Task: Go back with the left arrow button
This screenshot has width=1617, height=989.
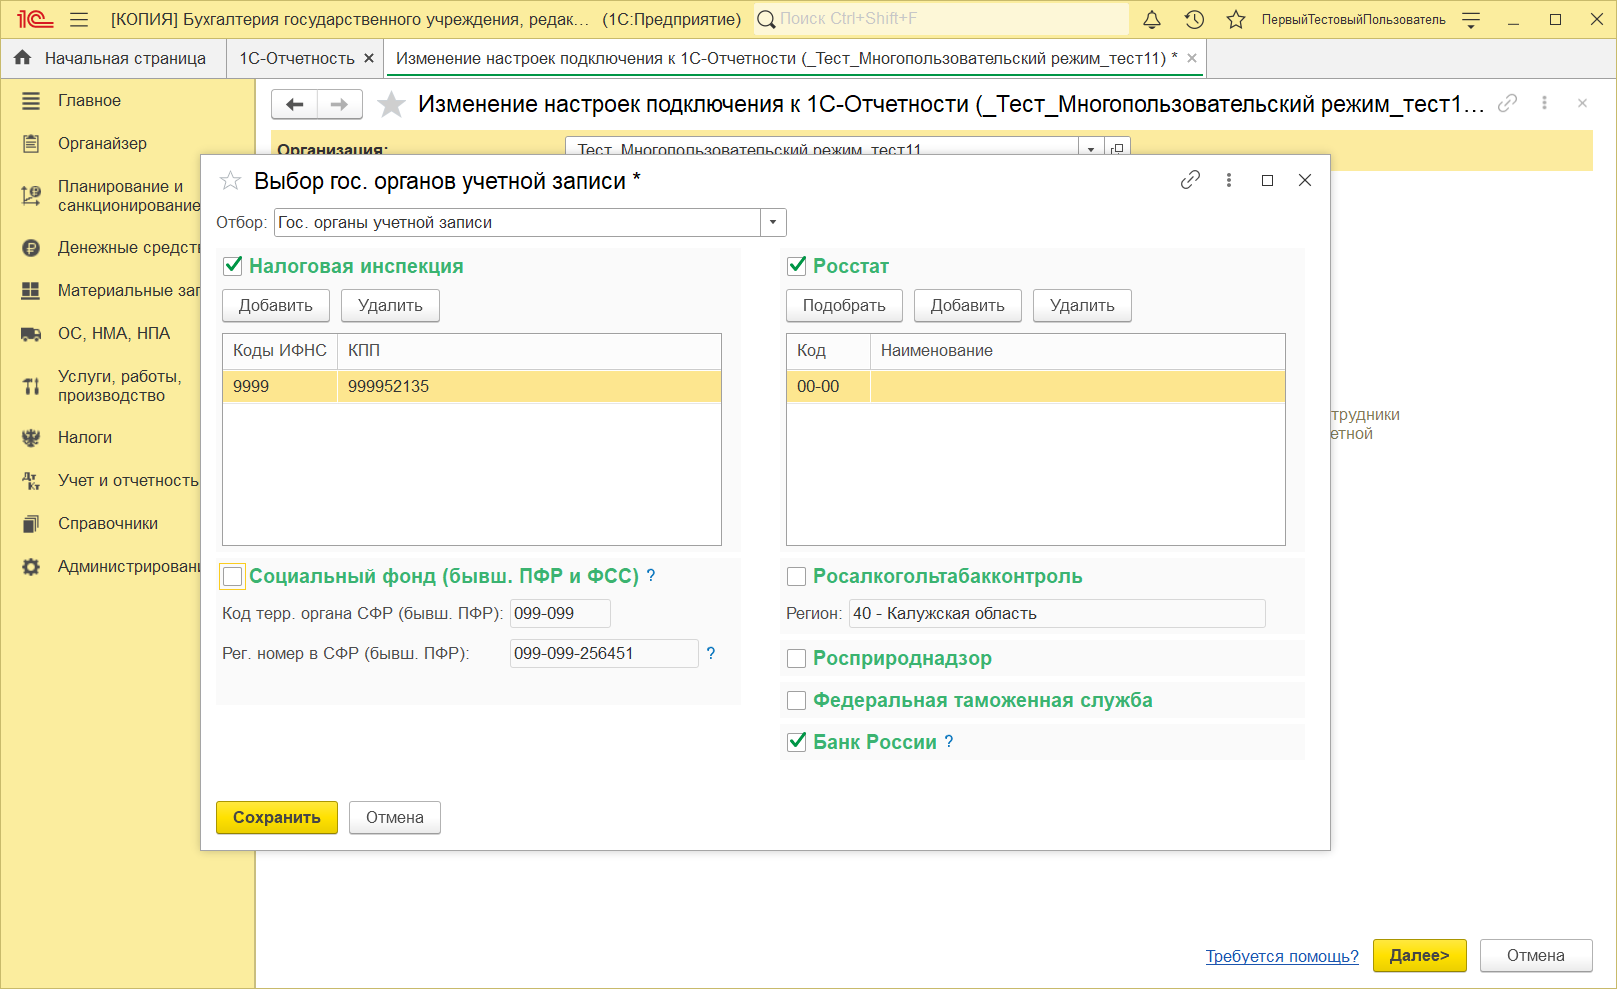Action: (x=294, y=104)
